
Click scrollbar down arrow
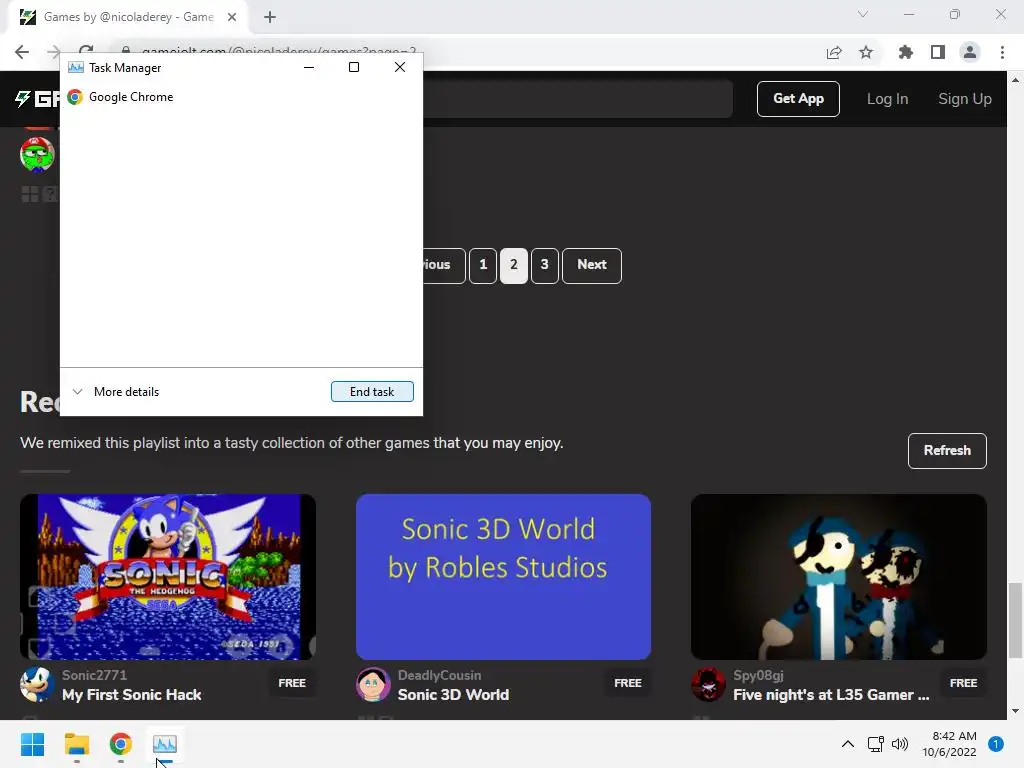1015,711
